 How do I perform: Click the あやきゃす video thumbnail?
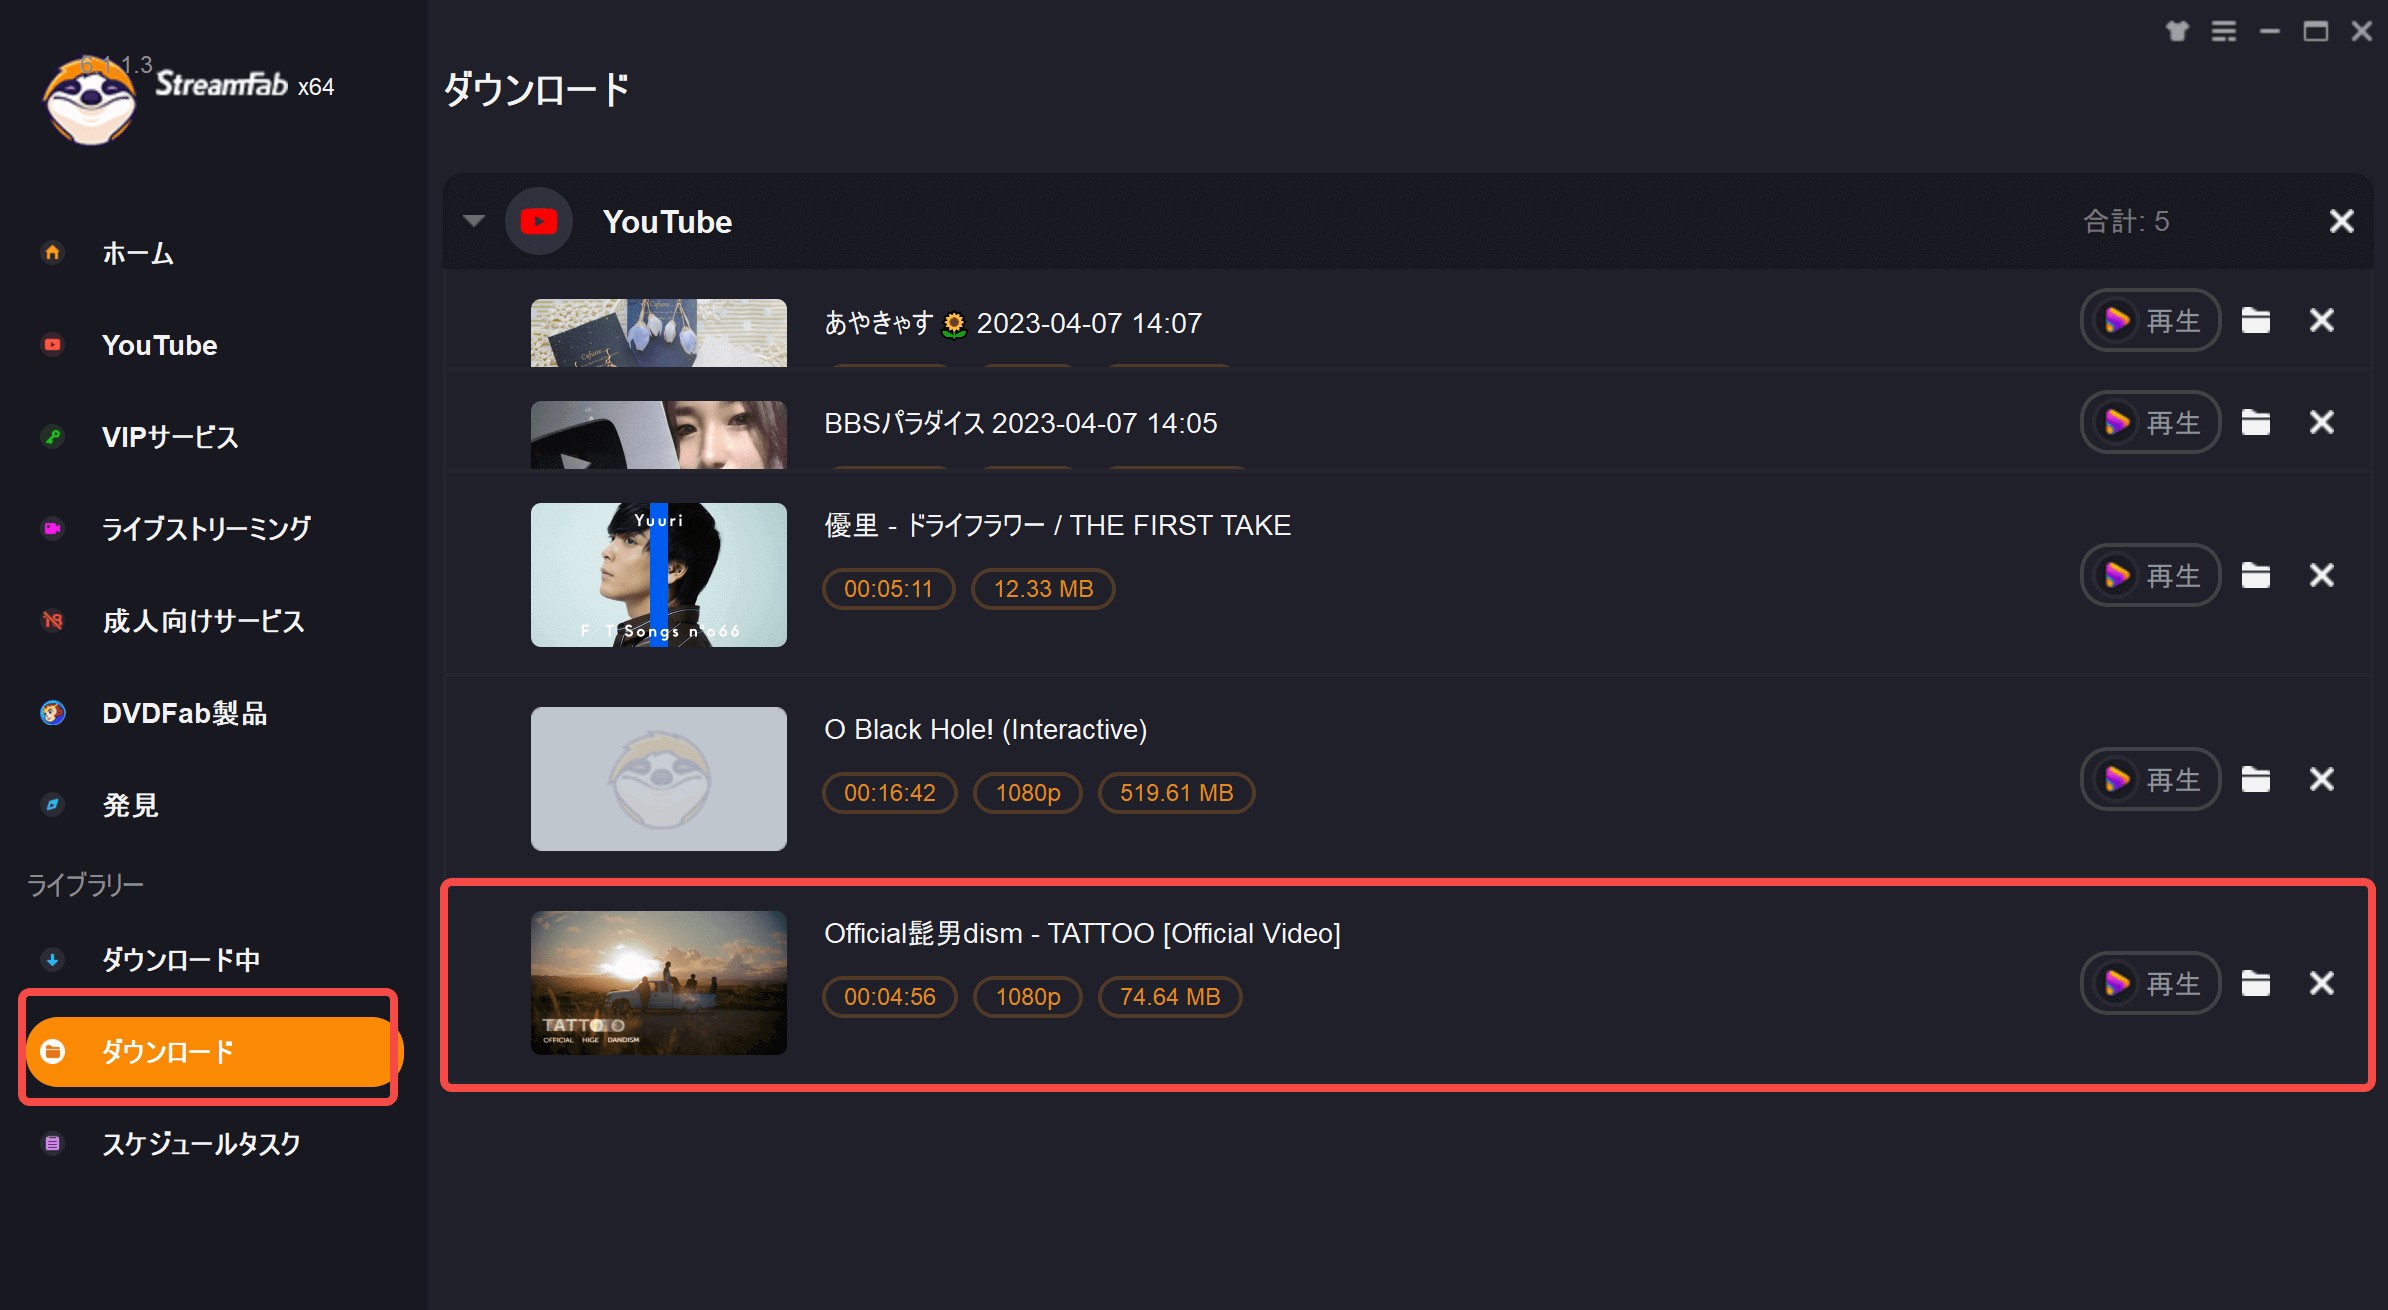point(659,333)
